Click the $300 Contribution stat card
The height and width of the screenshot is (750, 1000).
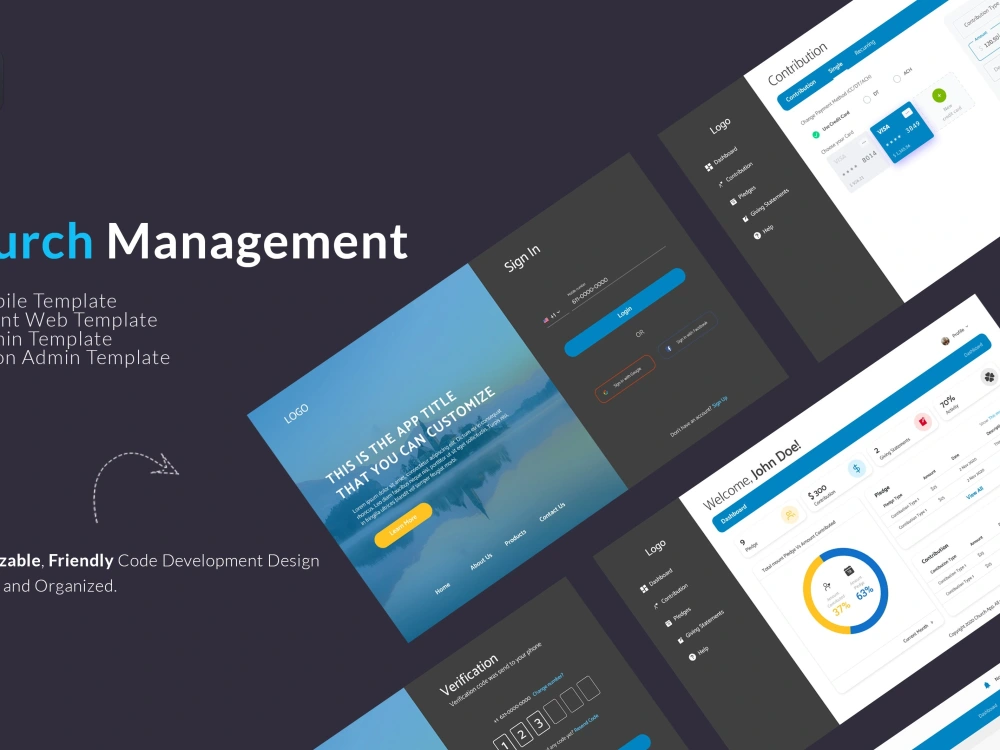tap(839, 480)
